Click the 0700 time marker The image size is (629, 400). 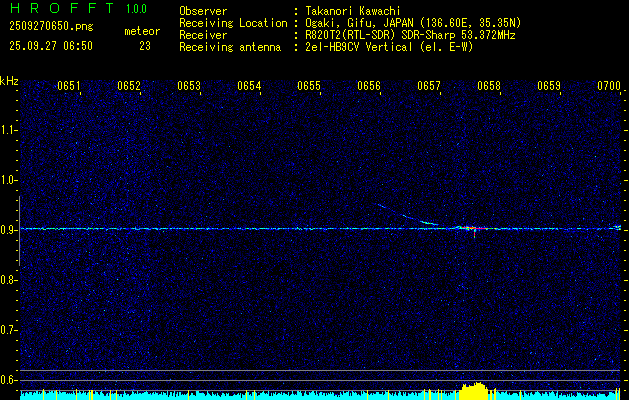(x=609, y=86)
